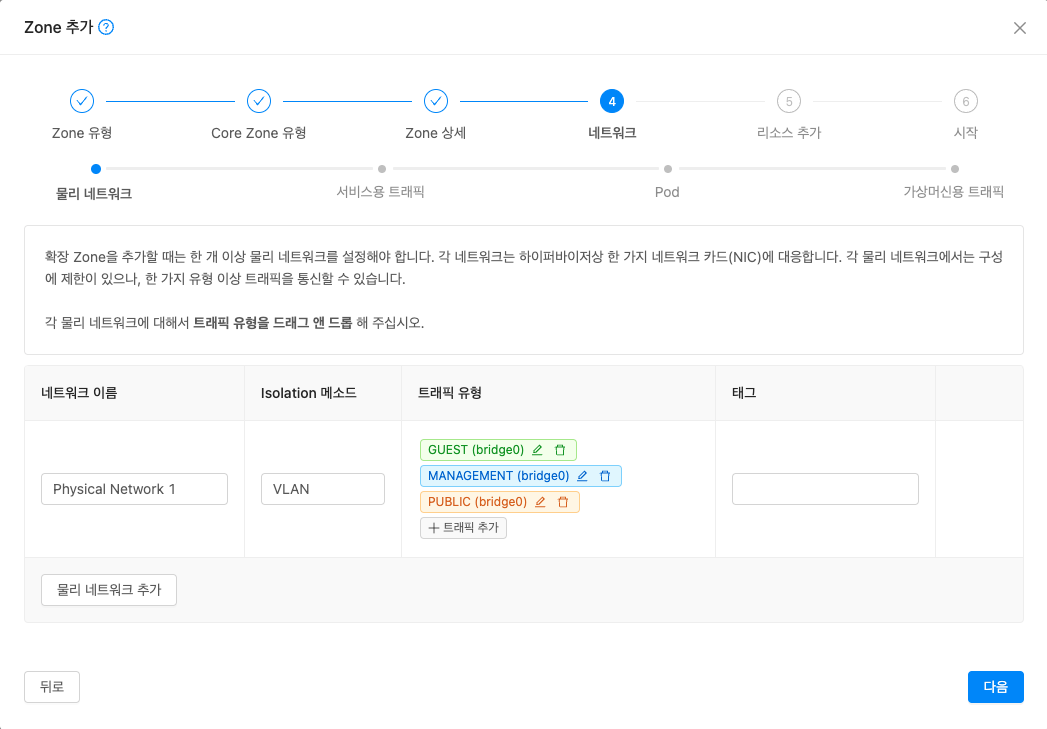Image resolution: width=1047 pixels, height=729 pixels.
Task: Click the 물리 네트워크 추가 button
Action: coord(109,590)
